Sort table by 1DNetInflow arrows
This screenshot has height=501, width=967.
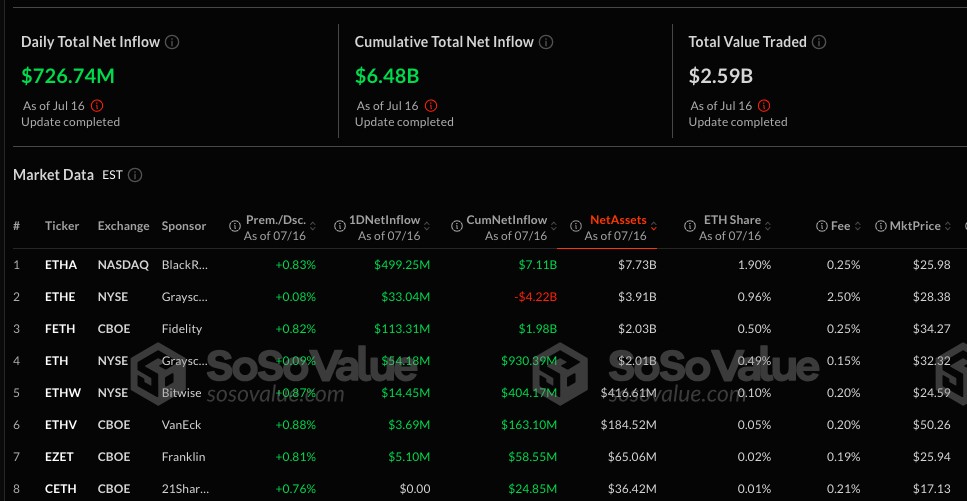pos(427,226)
